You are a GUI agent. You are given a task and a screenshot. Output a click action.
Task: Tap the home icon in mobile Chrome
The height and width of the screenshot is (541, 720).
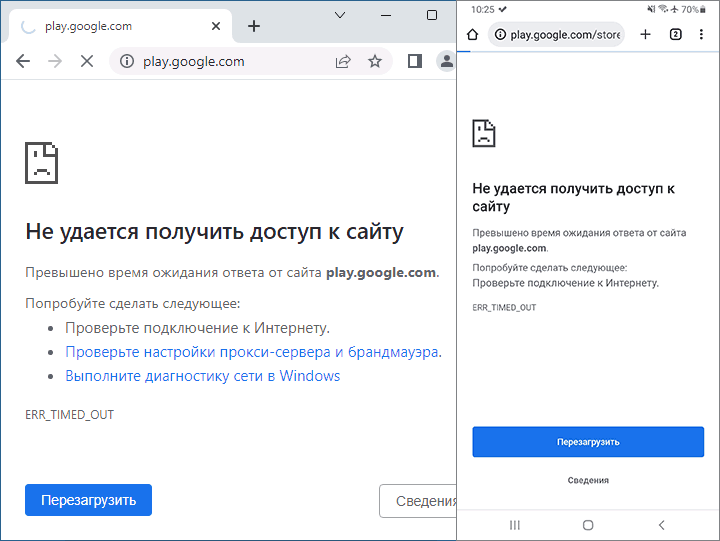(472, 34)
